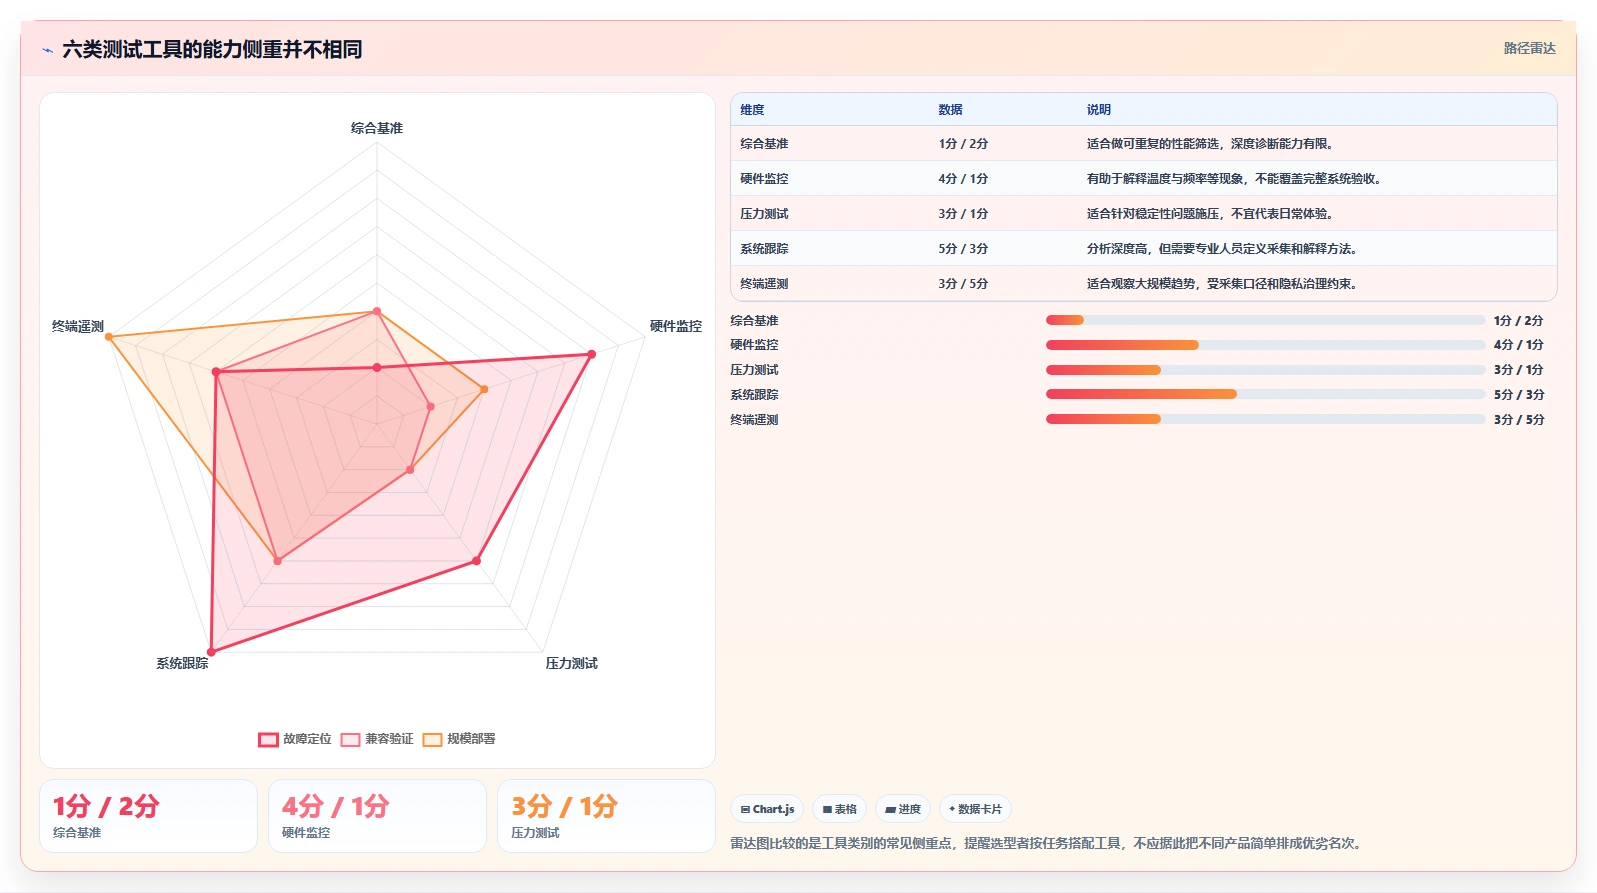Screen dimensions: 1597x893
Task: Select the 综合基准 row in the table
Action: 1144,144
